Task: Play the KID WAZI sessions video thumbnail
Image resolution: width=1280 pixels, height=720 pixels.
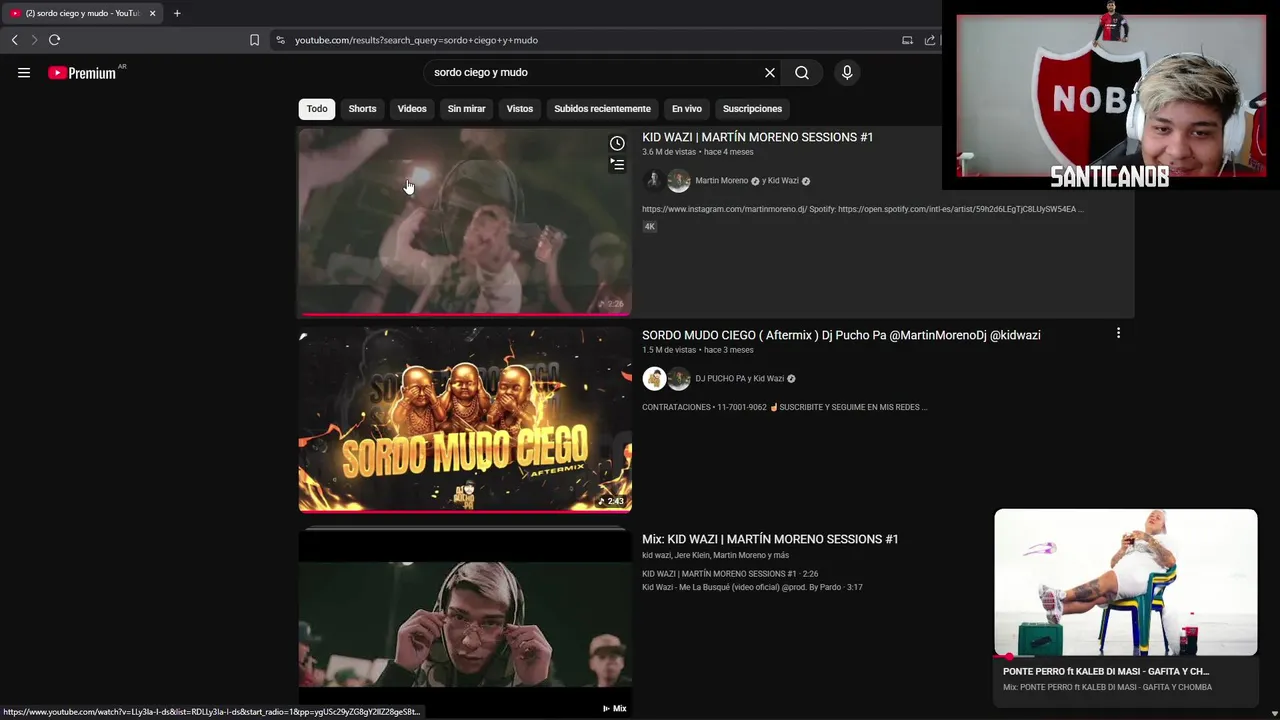Action: [465, 221]
